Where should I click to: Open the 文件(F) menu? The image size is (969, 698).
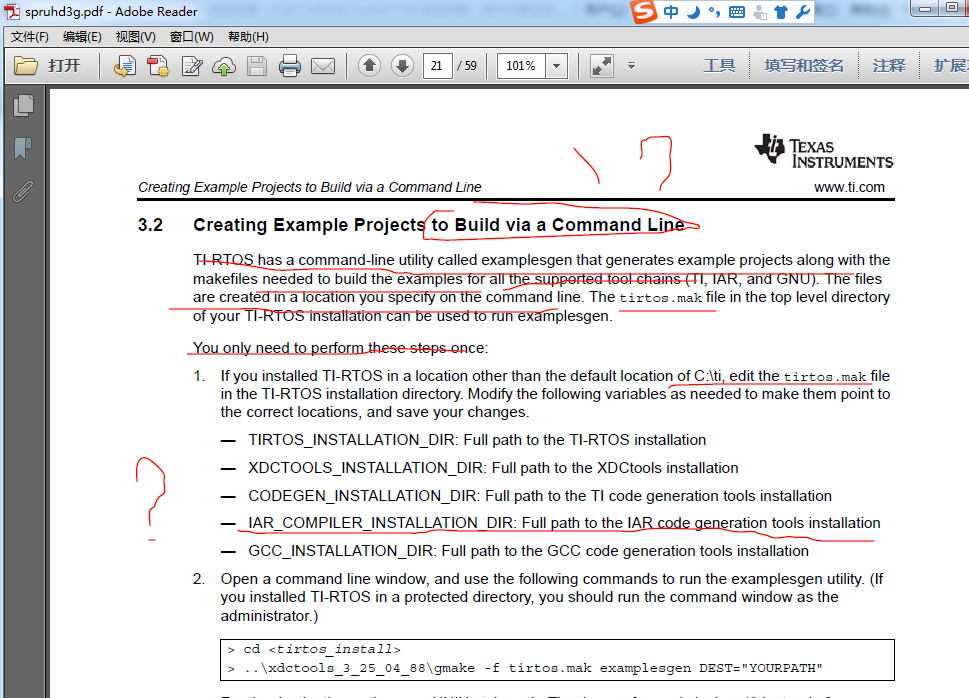(x=29, y=36)
